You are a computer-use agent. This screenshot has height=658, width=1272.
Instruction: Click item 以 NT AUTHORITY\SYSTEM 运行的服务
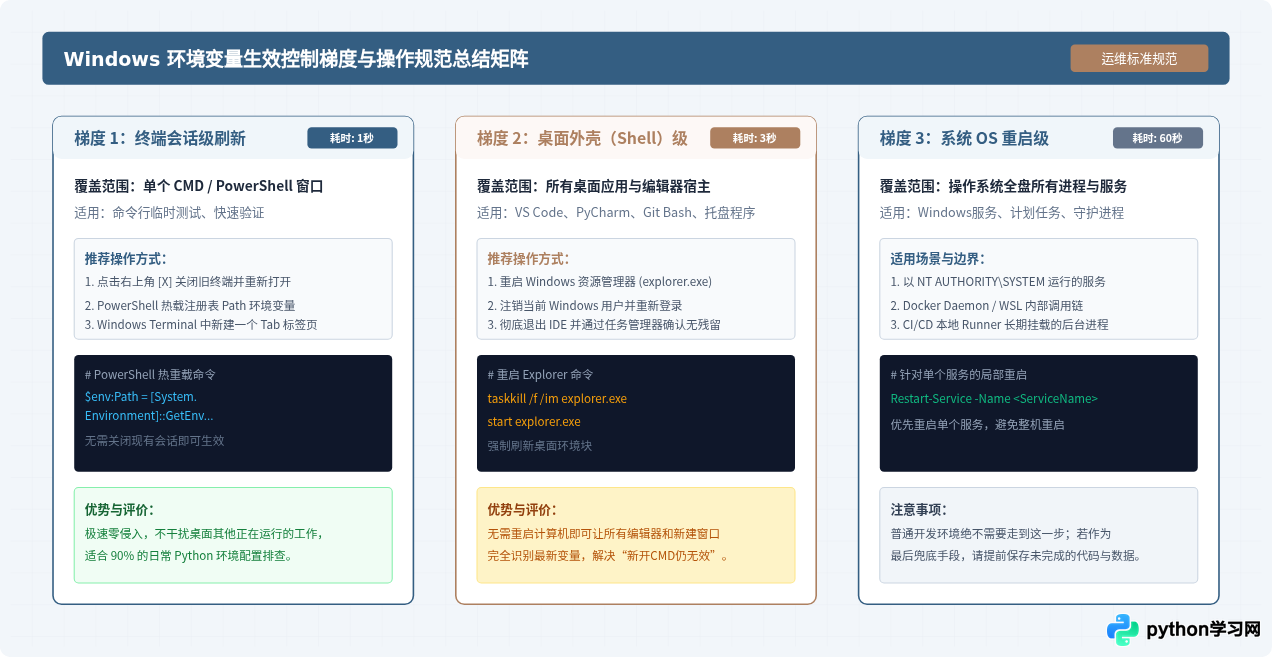[x=998, y=282]
